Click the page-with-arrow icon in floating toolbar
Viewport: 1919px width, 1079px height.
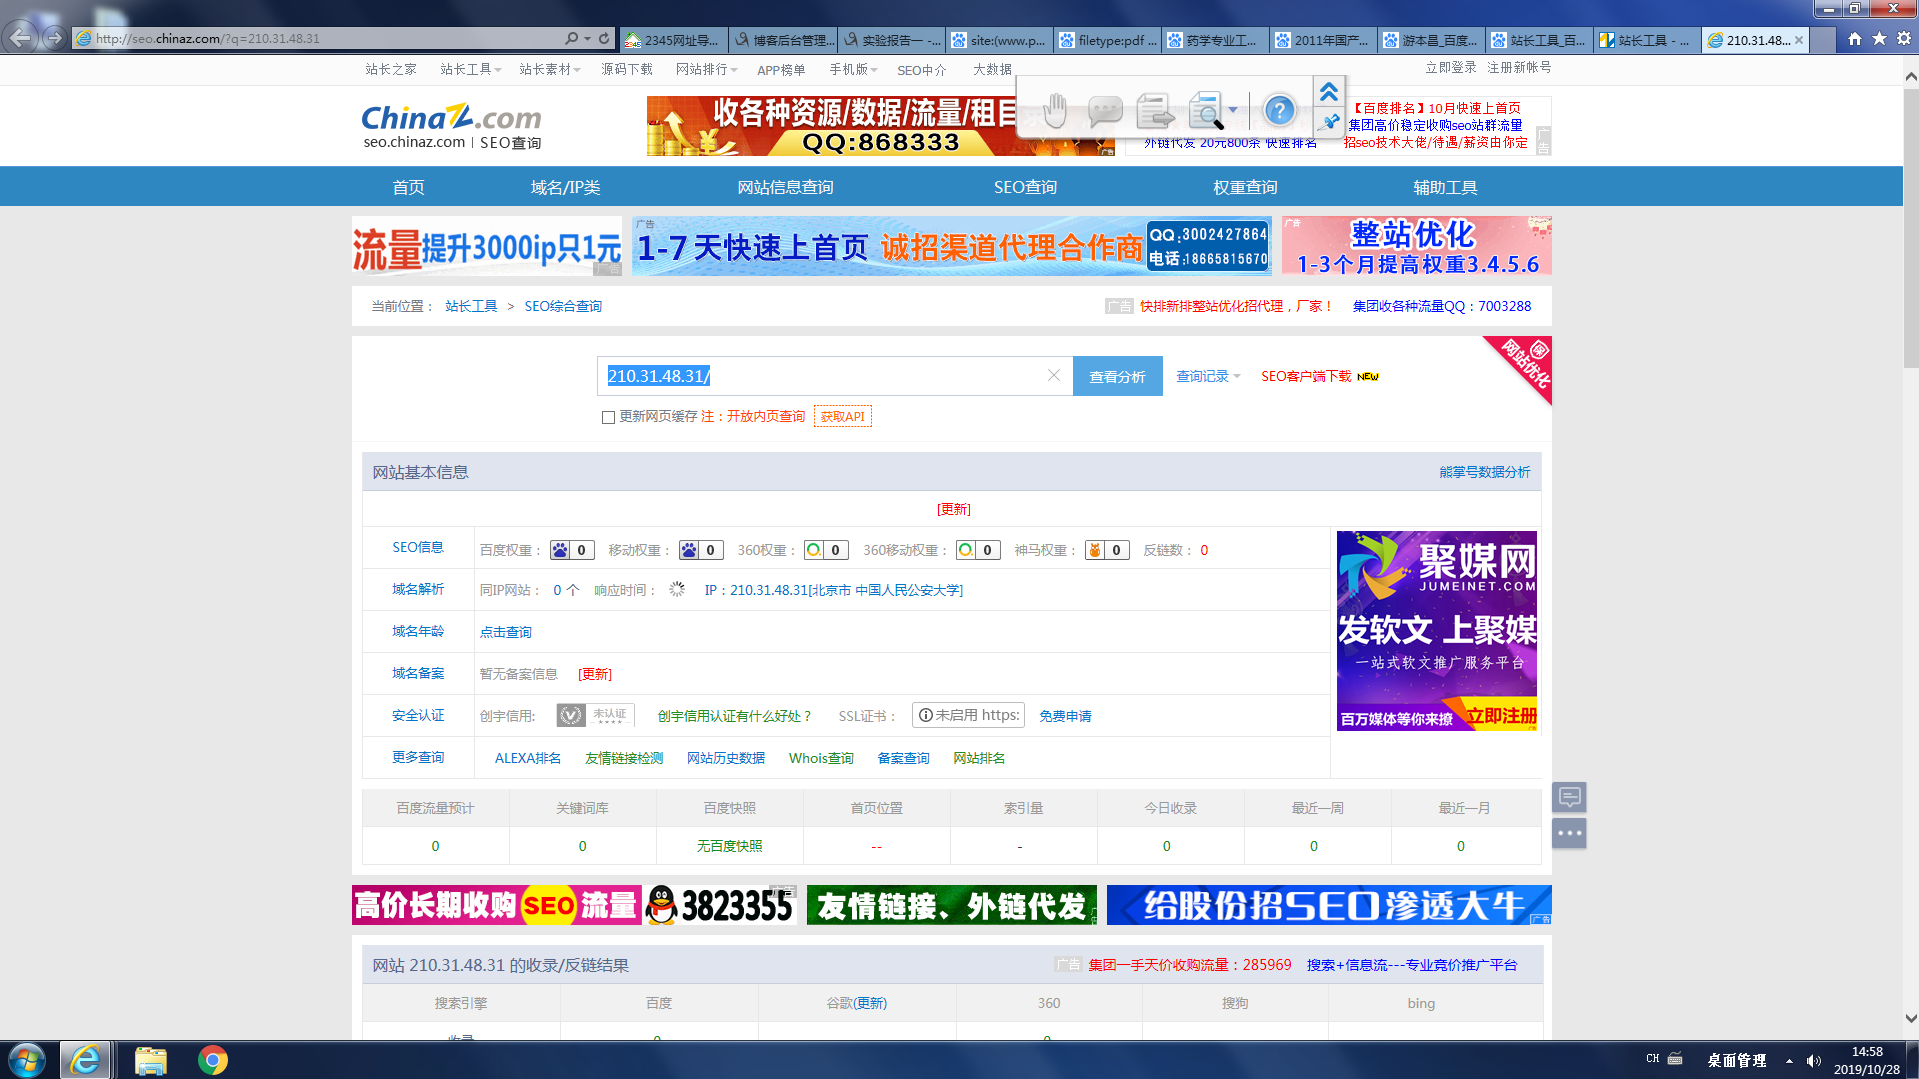click(x=1155, y=110)
